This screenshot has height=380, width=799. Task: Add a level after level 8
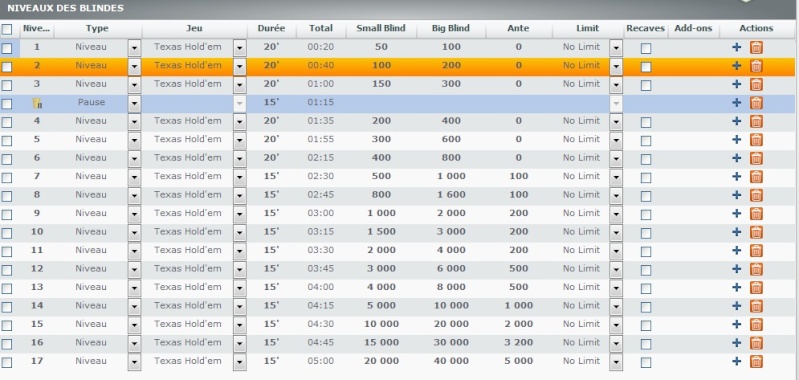point(736,196)
